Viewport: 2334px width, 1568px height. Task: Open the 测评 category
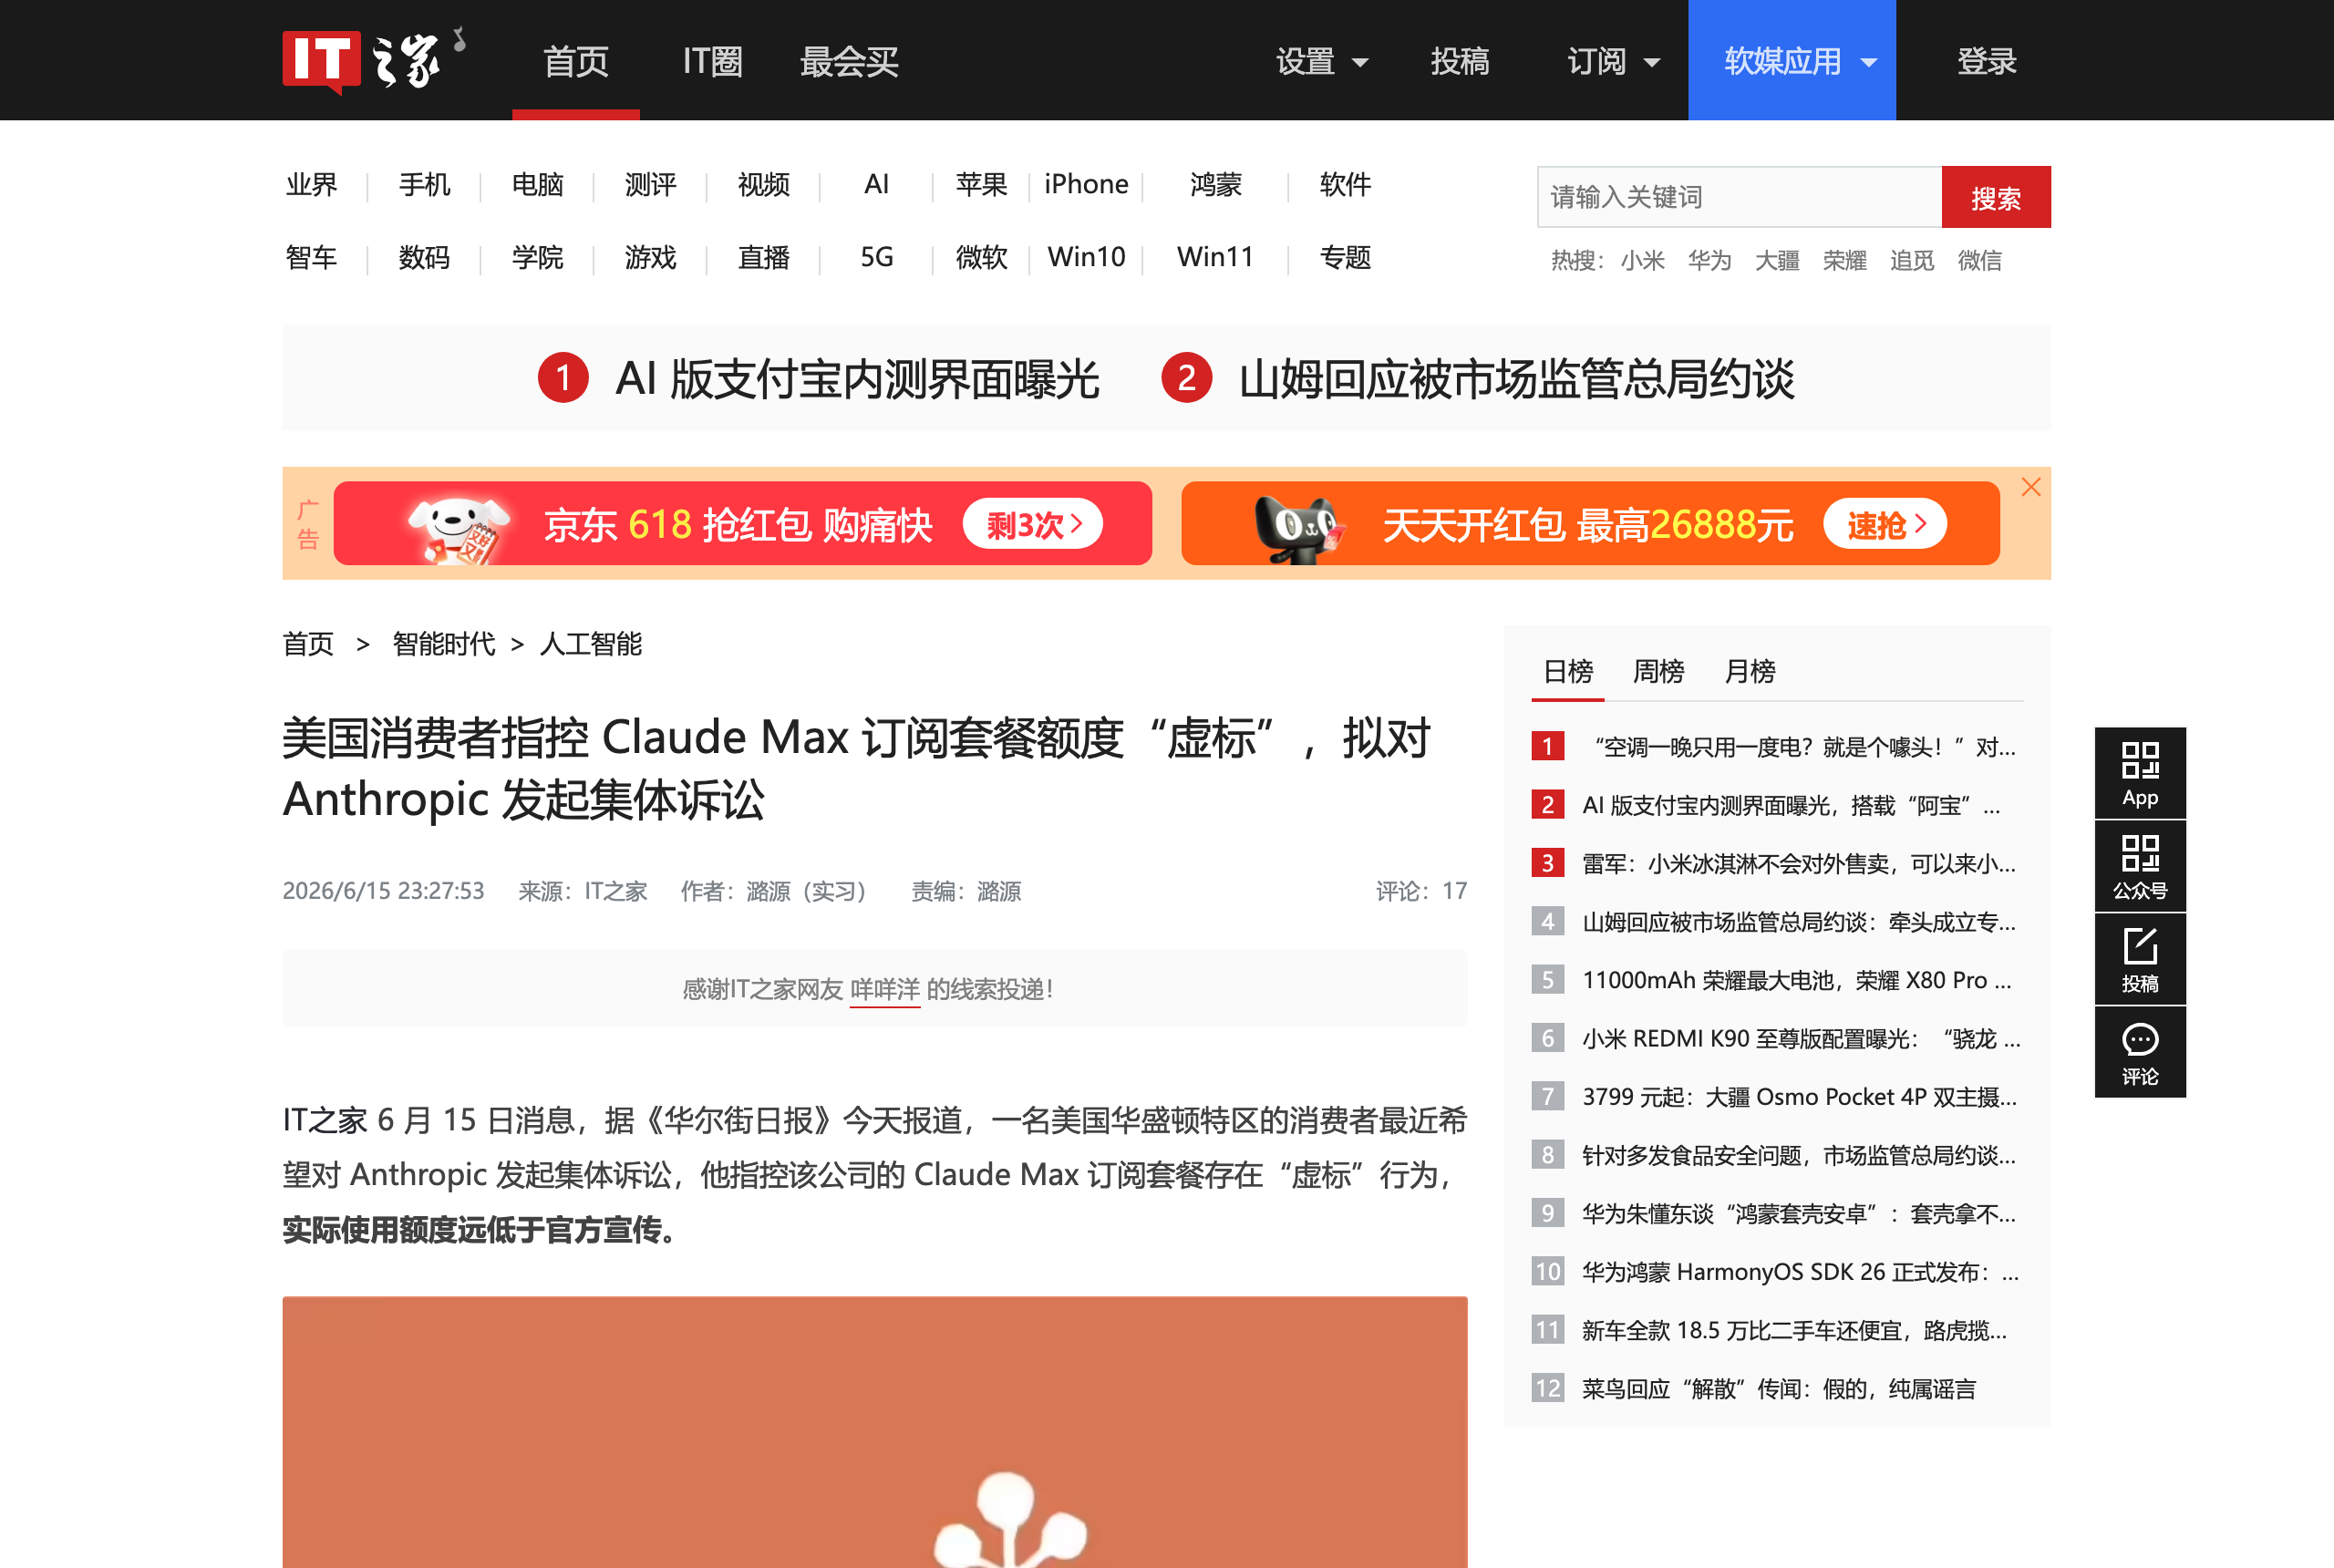[650, 185]
